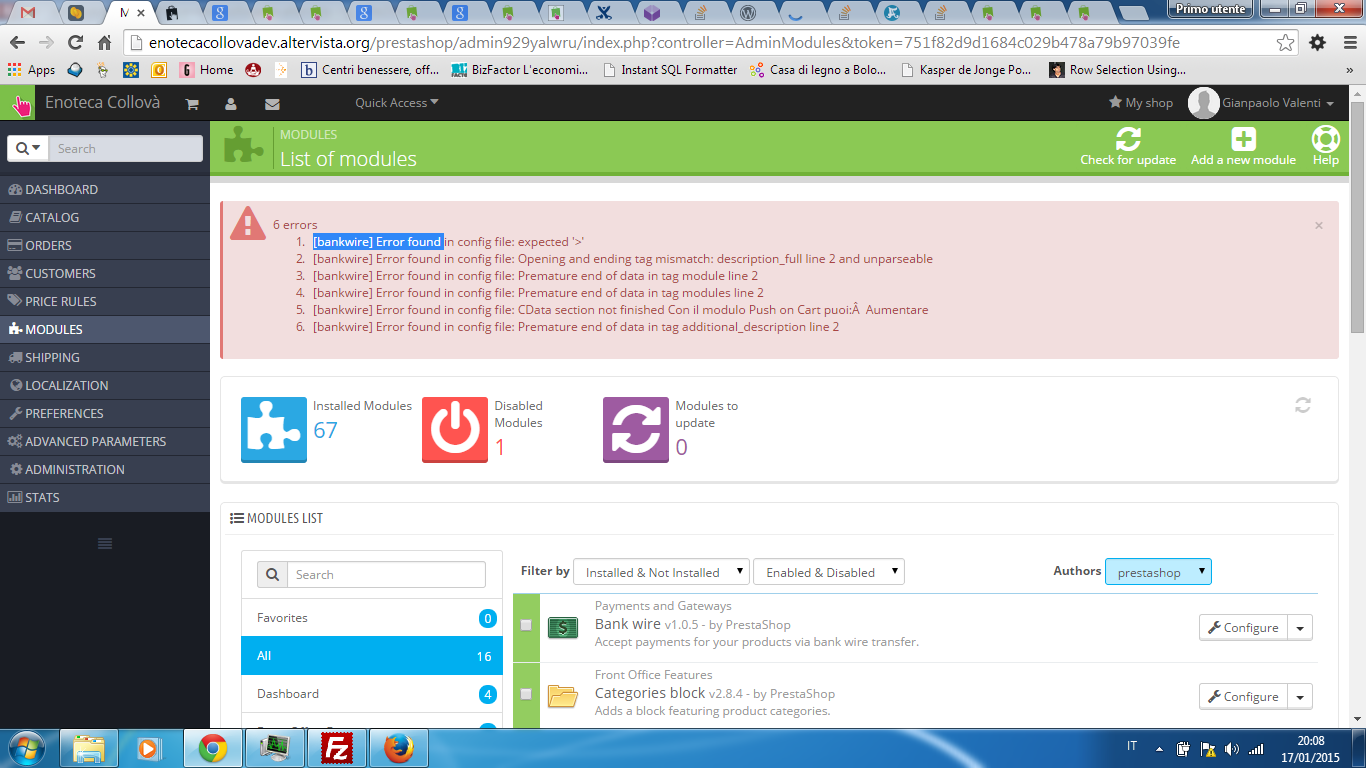
Task: Open the Installed & Not Installed filter
Action: click(661, 572)
